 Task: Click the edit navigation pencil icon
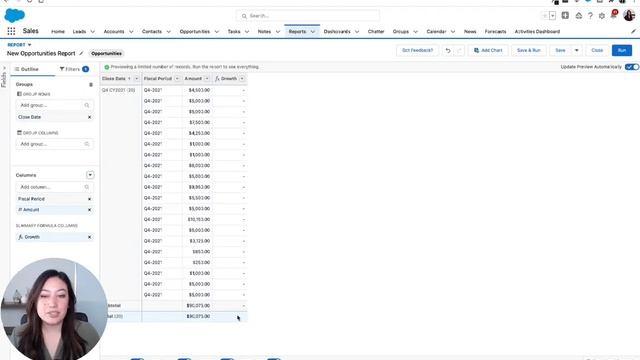633,31
